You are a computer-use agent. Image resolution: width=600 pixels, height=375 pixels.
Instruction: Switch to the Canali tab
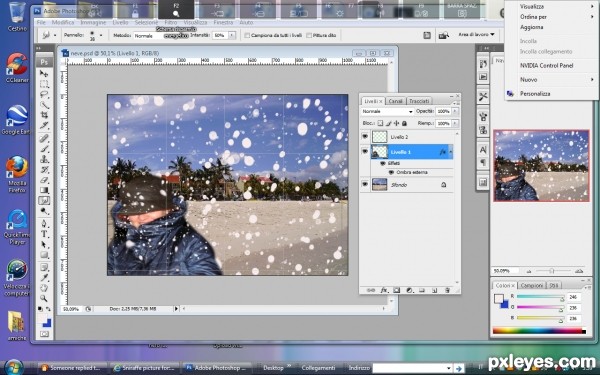pyautogui.click(x=395, y=101)
